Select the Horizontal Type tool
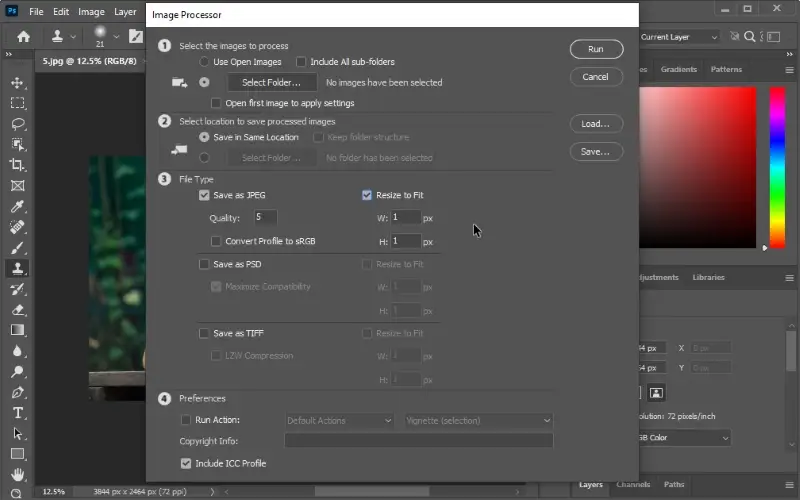The image size is (800, 500). (18, 413)
